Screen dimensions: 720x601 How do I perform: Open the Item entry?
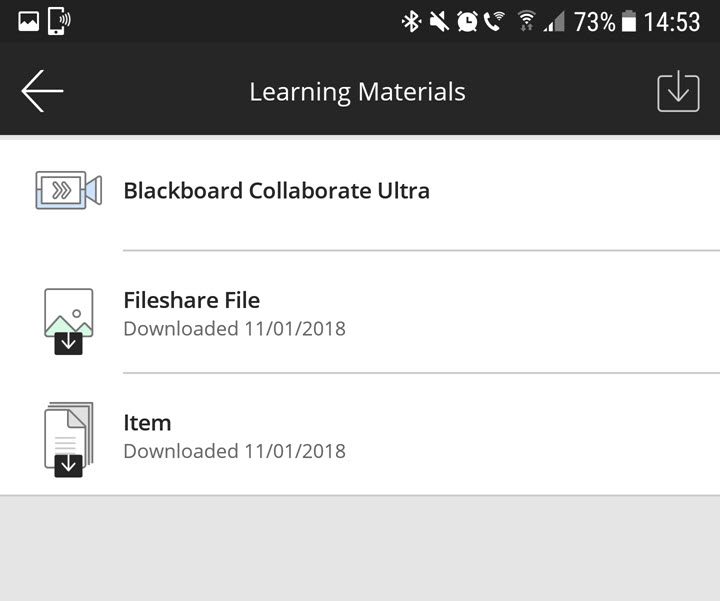pos(360,434)
